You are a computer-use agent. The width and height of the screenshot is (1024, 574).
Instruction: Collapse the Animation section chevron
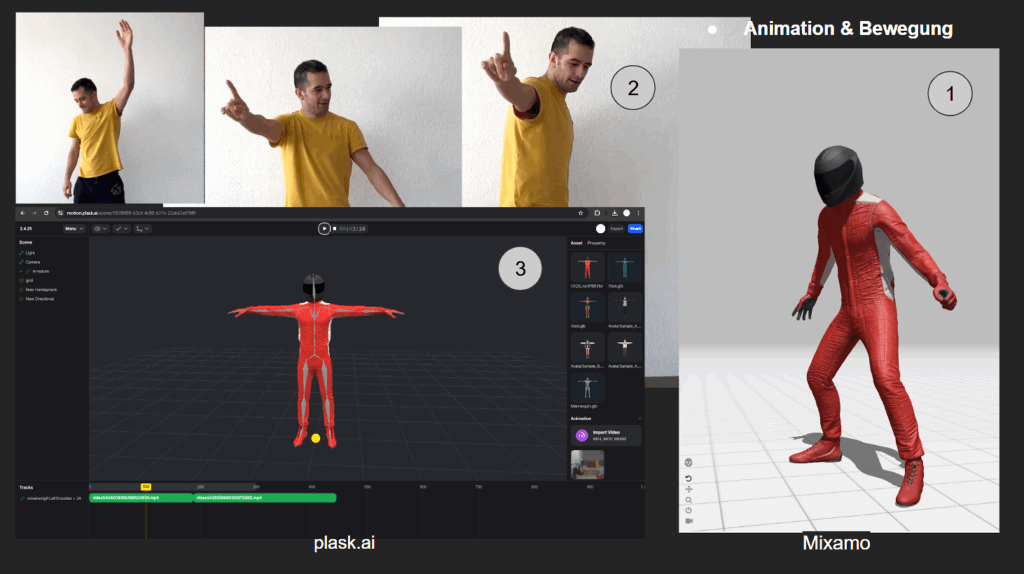click(640, 418)
